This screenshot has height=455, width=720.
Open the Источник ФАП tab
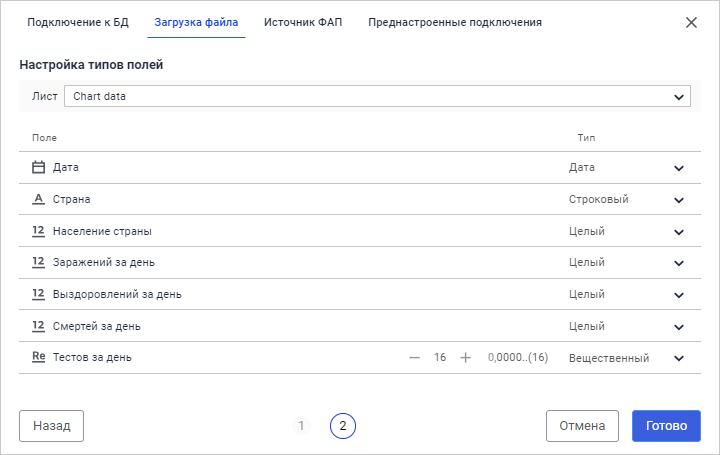(x=303, y=22)
